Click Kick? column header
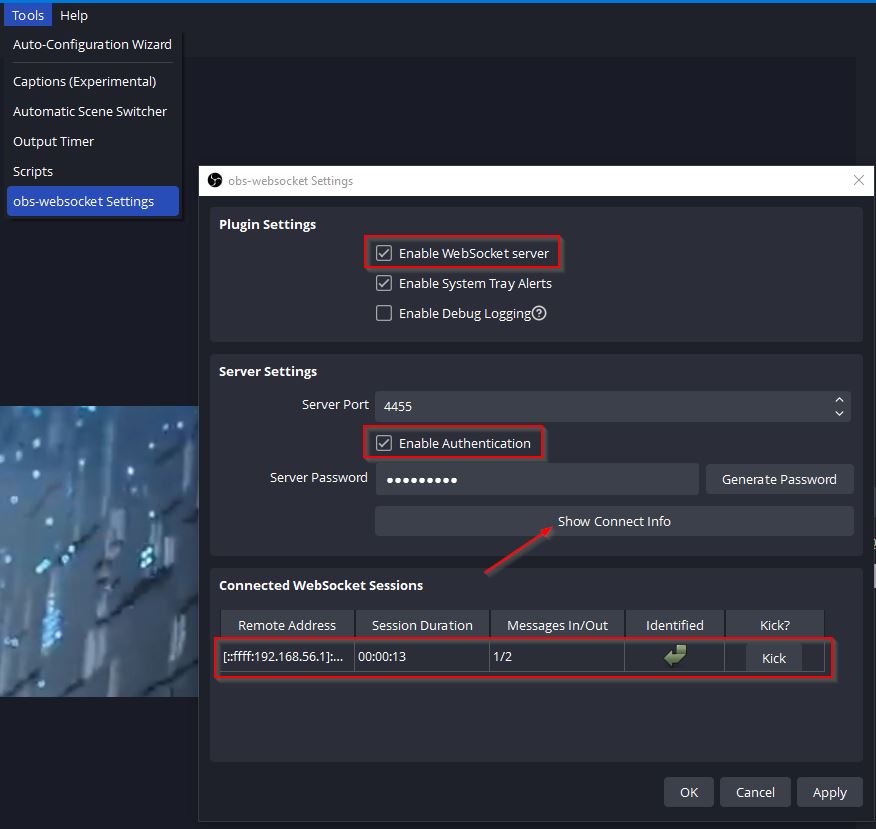The image size is (876, 829). pos(774,625)
